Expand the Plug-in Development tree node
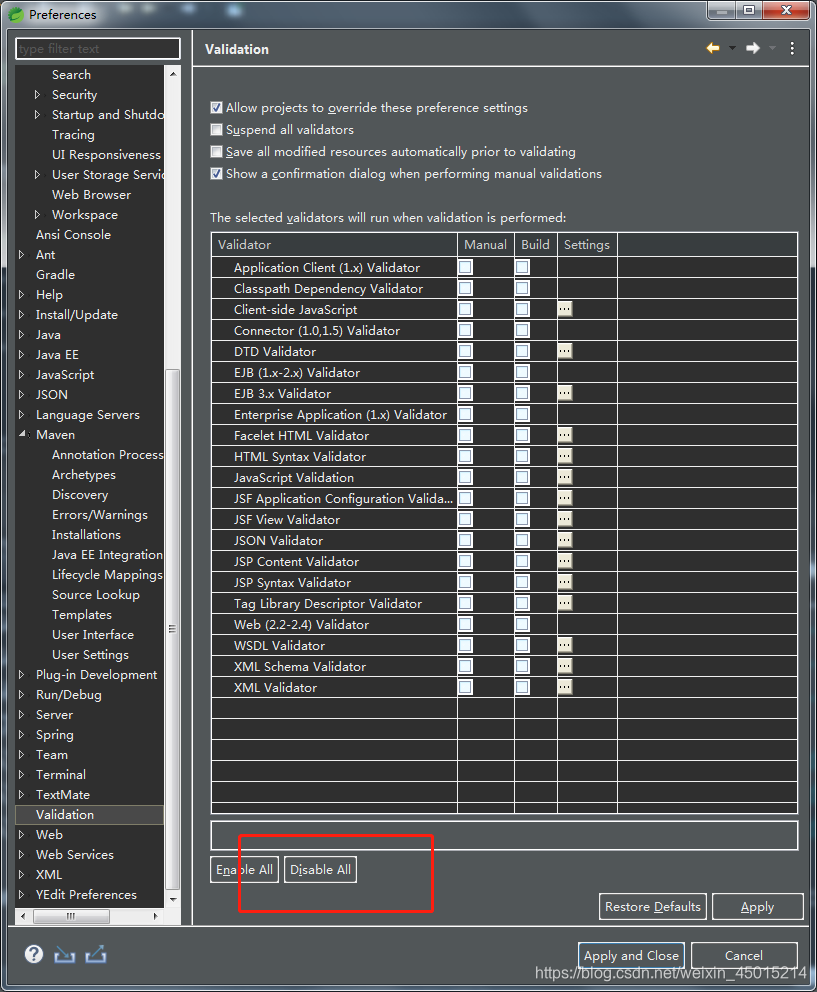 coord(22,674)
